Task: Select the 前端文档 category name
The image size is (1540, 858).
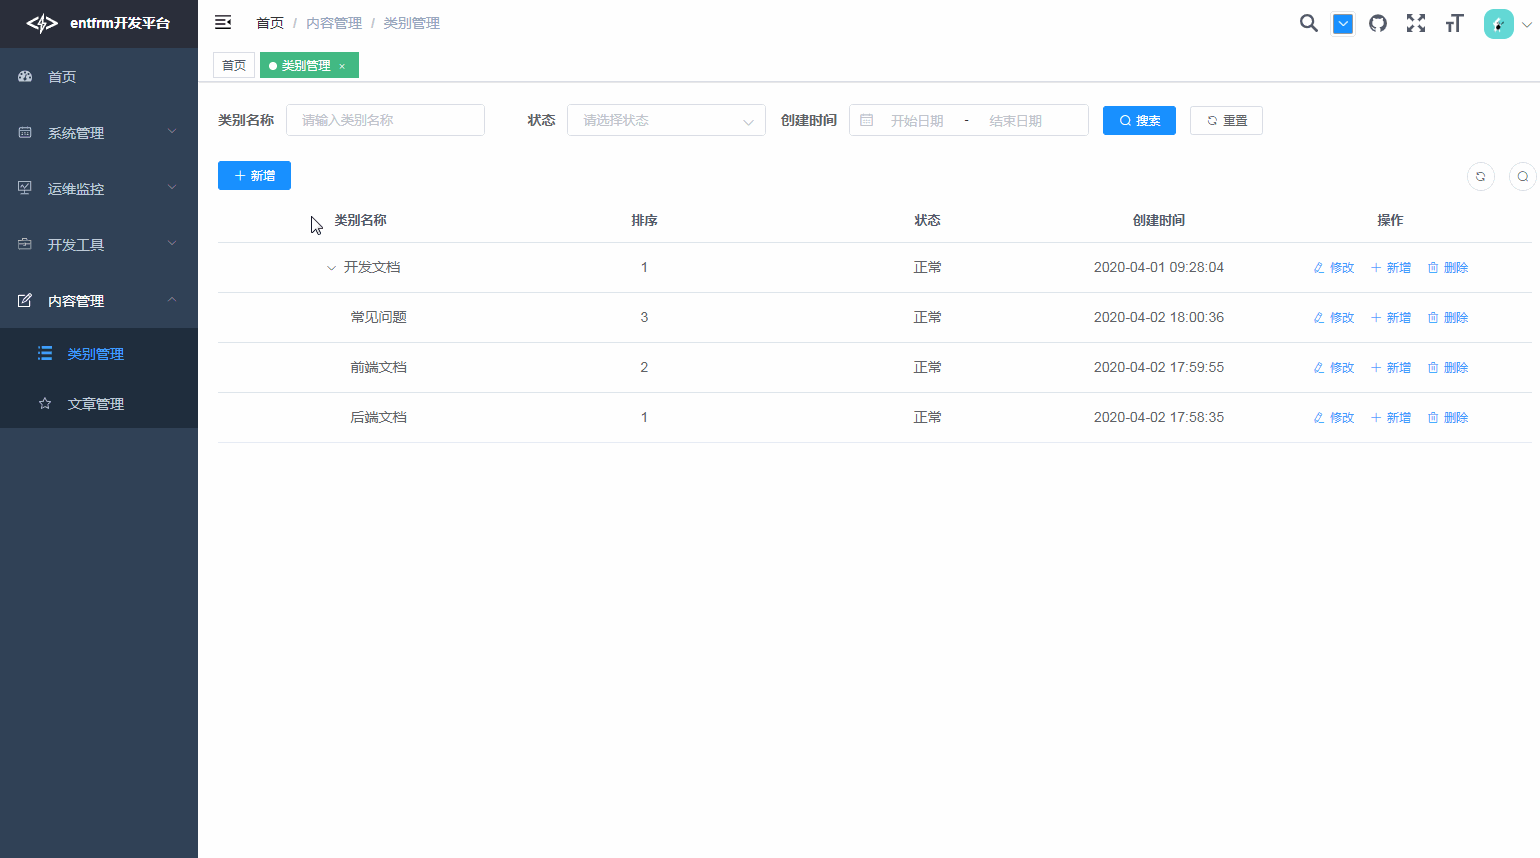Action: click(378, 367)
